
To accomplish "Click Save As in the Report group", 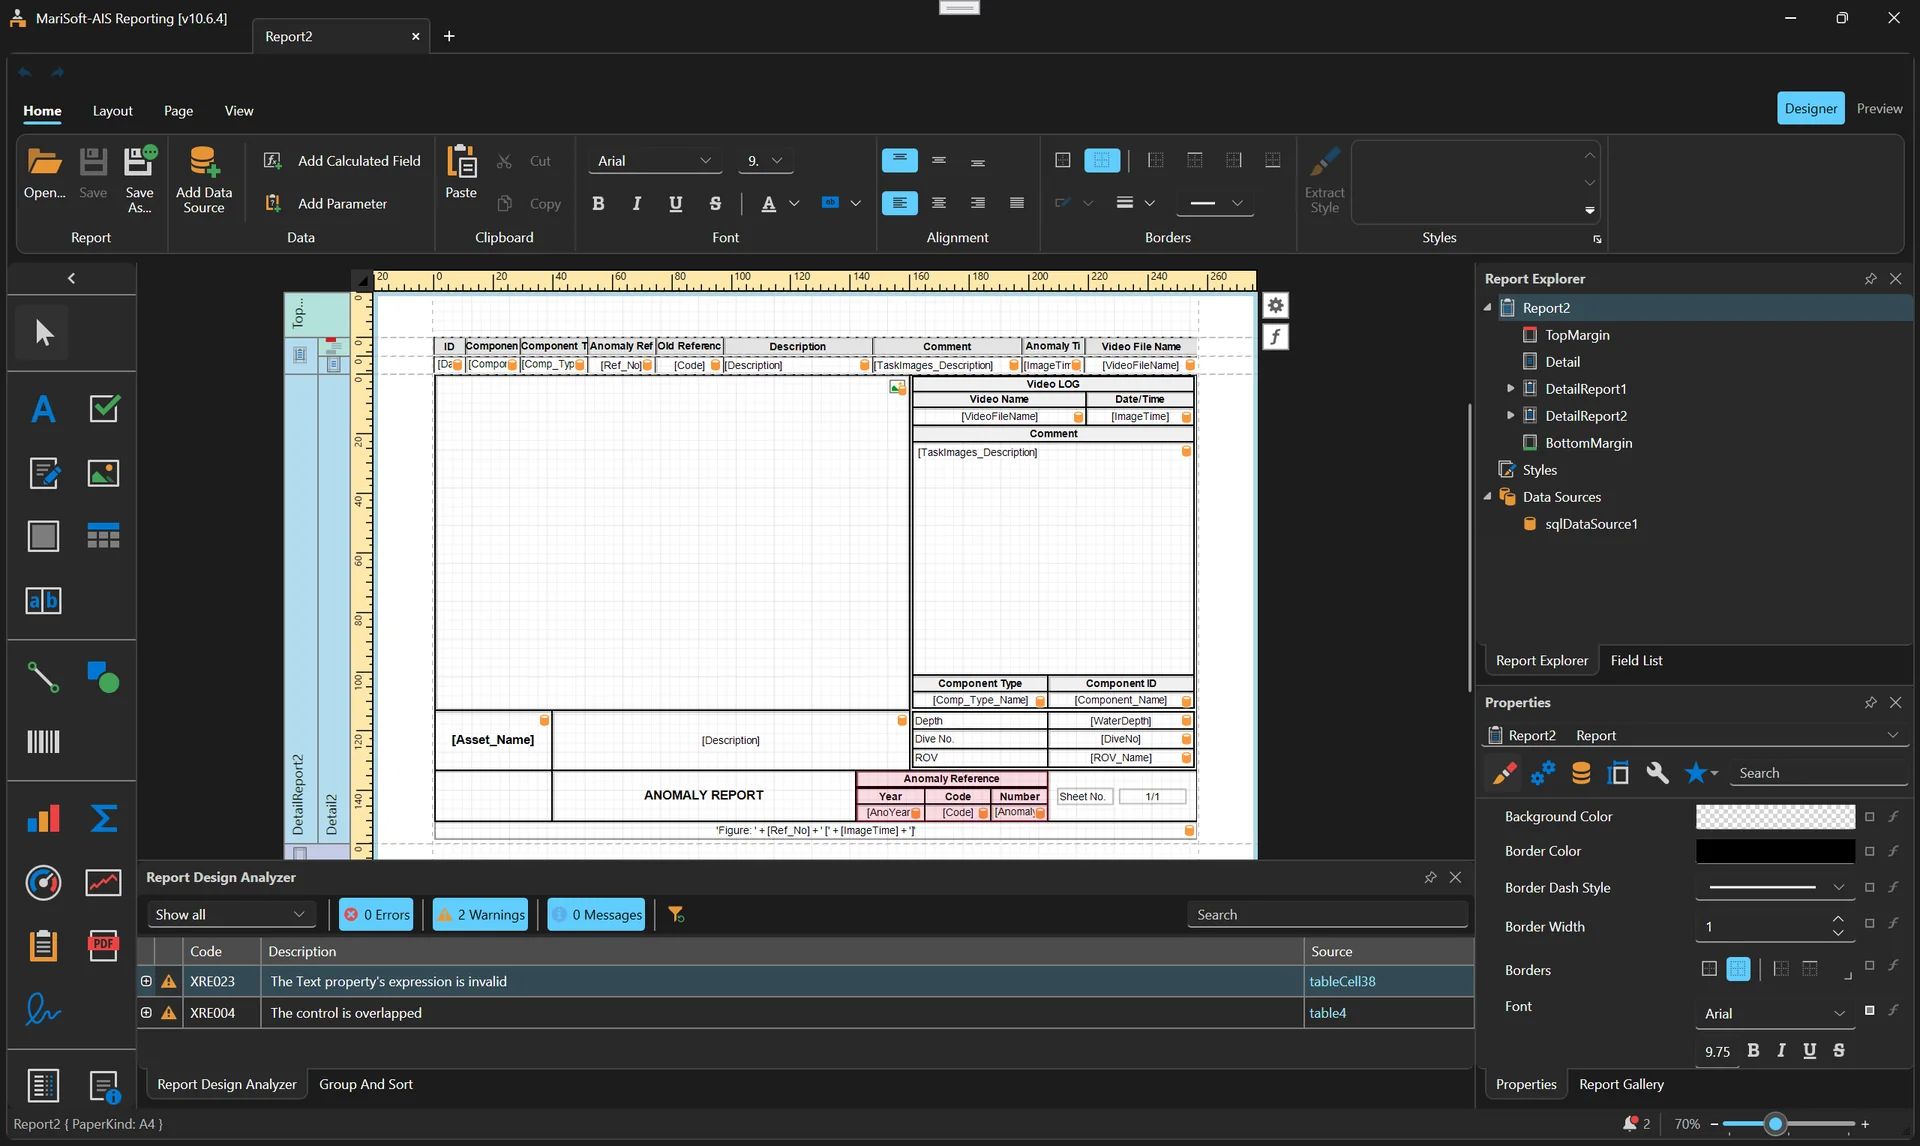I will [140, 180].
